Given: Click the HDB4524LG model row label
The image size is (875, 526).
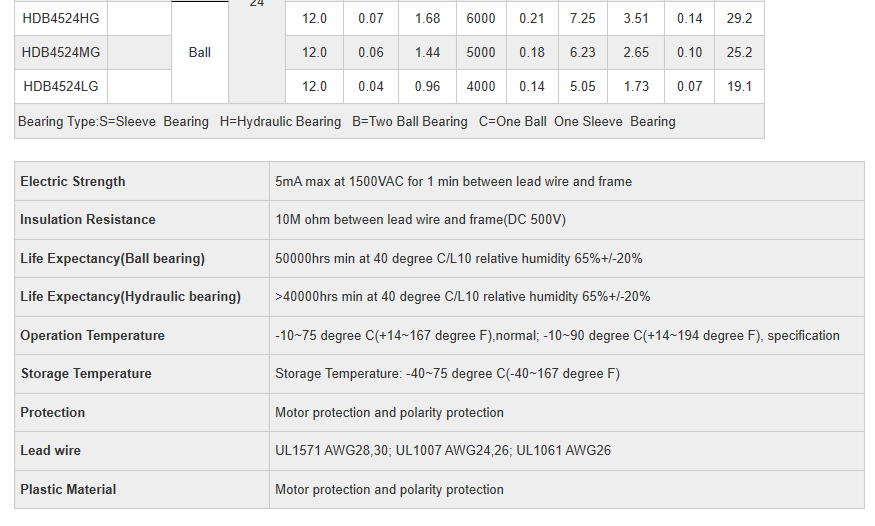Looking at the screenshot, I should click(x=60, y=86).
